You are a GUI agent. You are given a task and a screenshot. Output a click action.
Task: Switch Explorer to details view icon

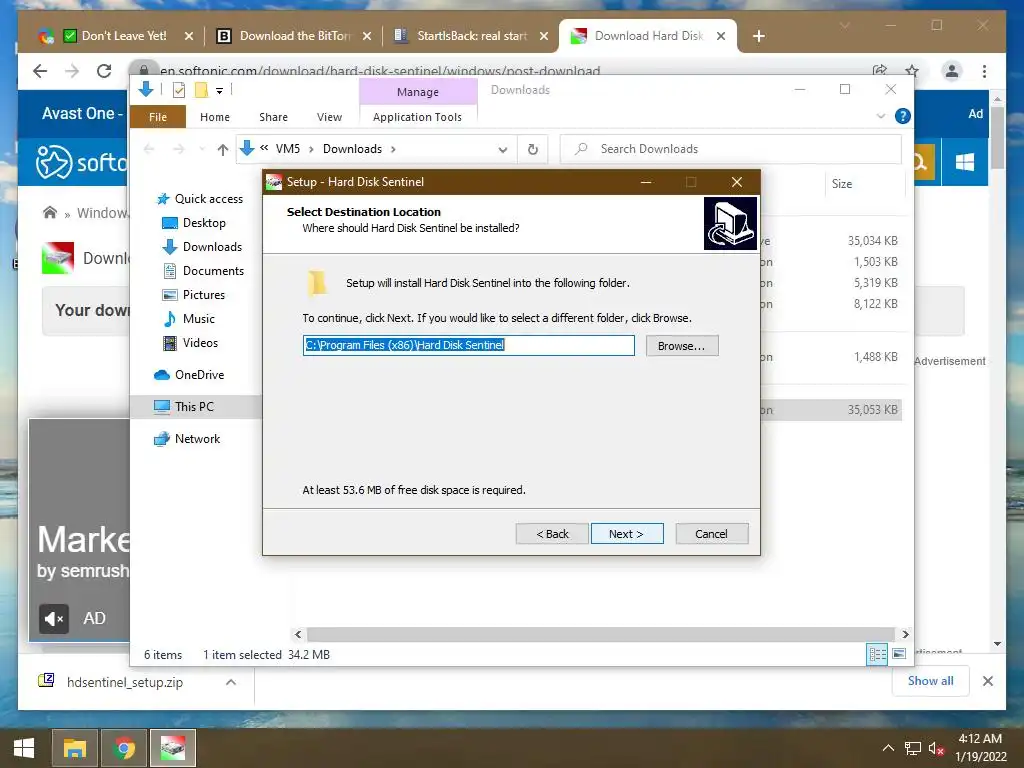[x=877, y=654]
